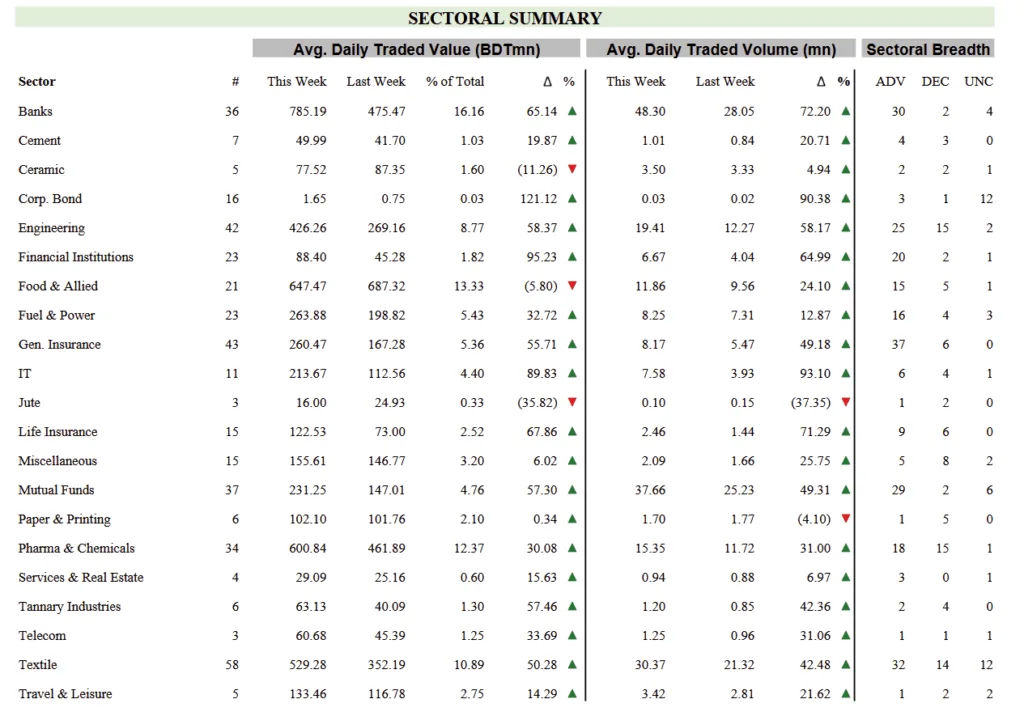Click the Sectoral Breadth header
The width and height of the screenshot is (1024, 716).
point(928,49)
